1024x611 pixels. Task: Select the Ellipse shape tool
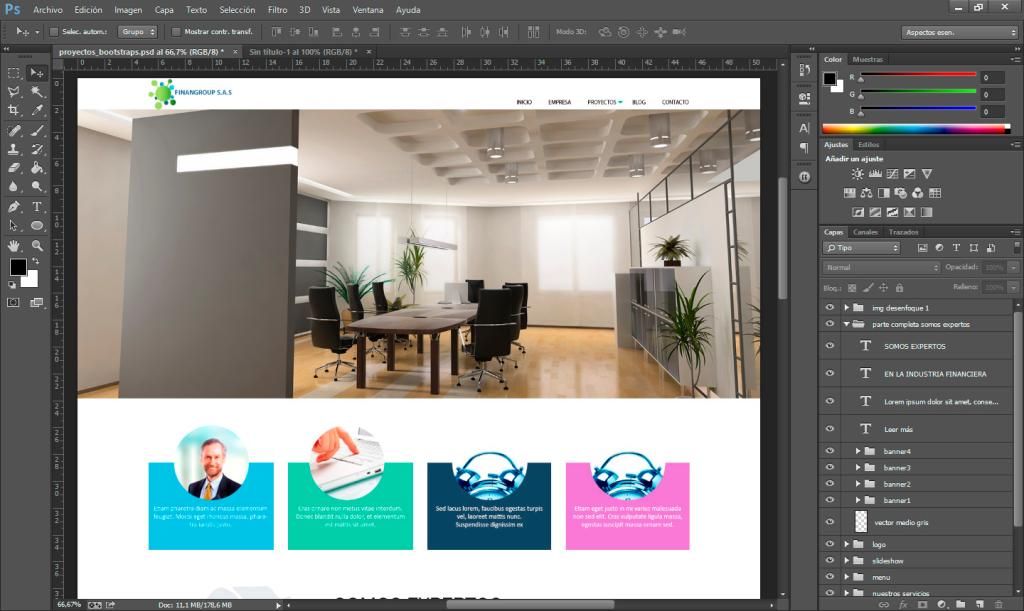tap(37, 226)
